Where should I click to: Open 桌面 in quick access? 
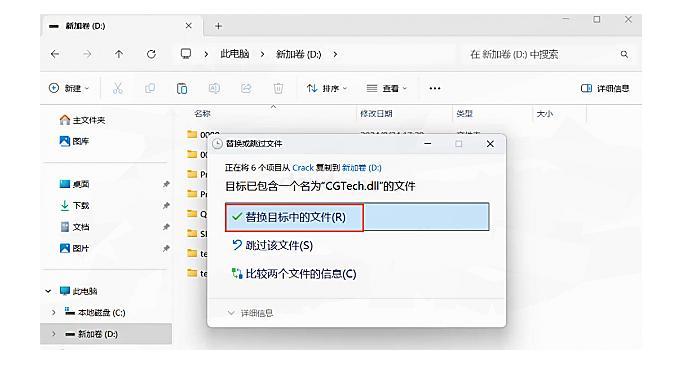point(74,184)
